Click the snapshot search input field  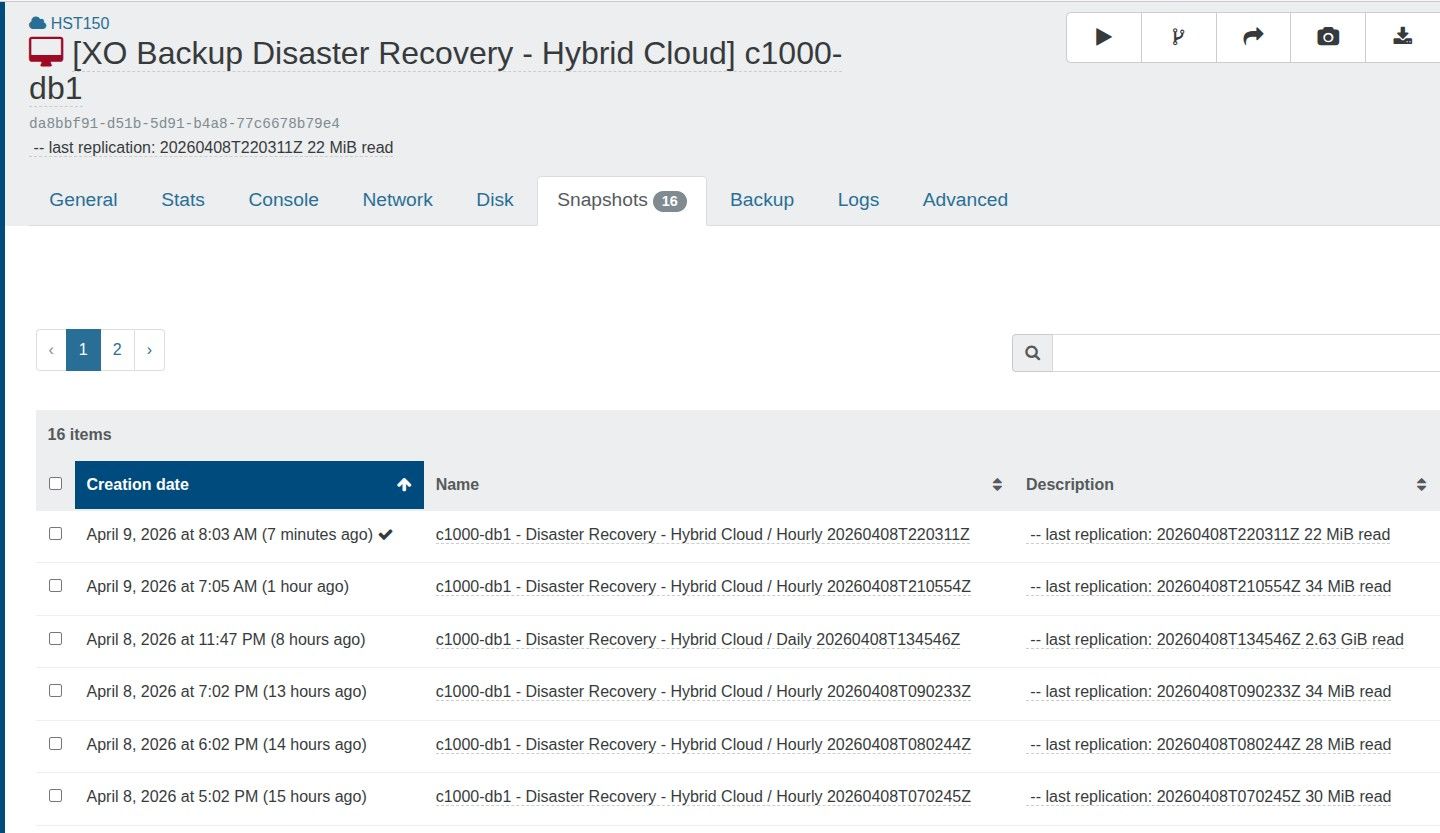(1245, 353)
